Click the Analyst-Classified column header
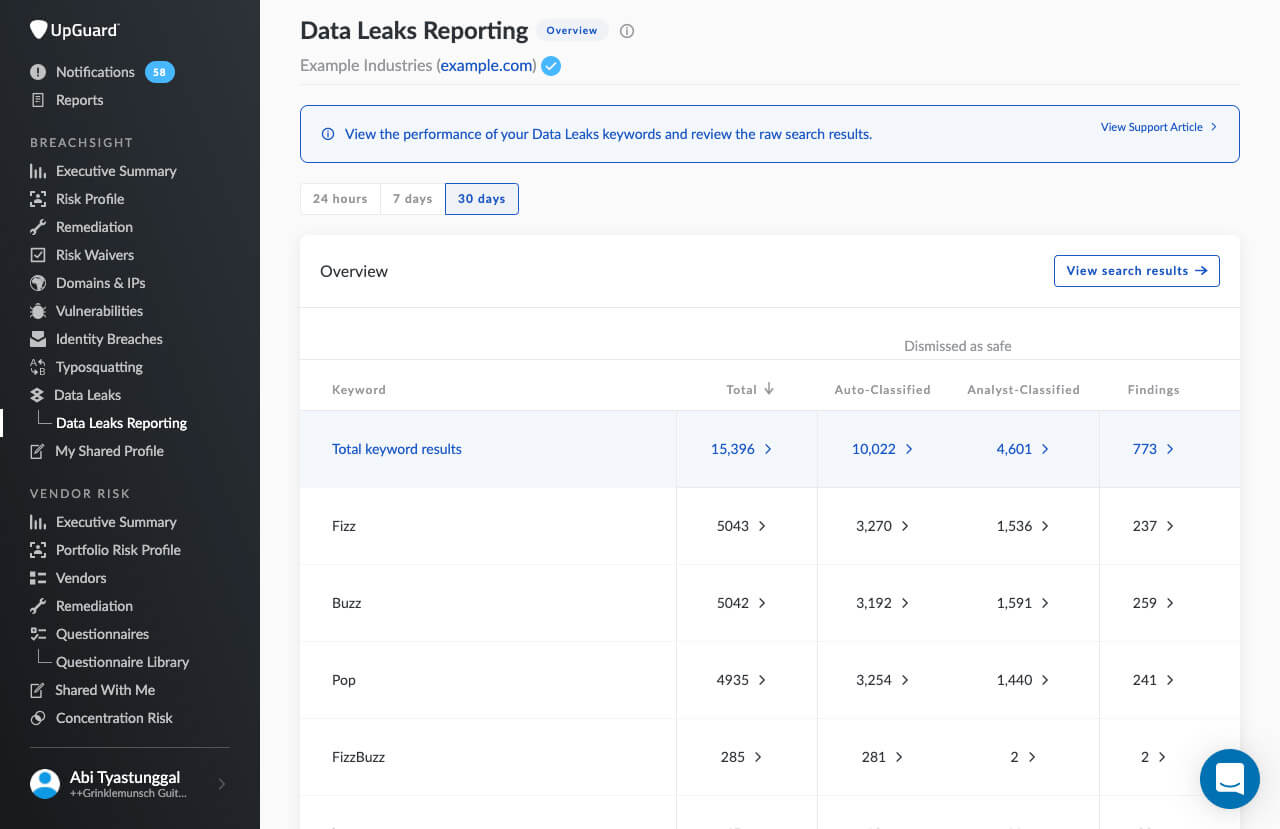 click(1023, 390)
